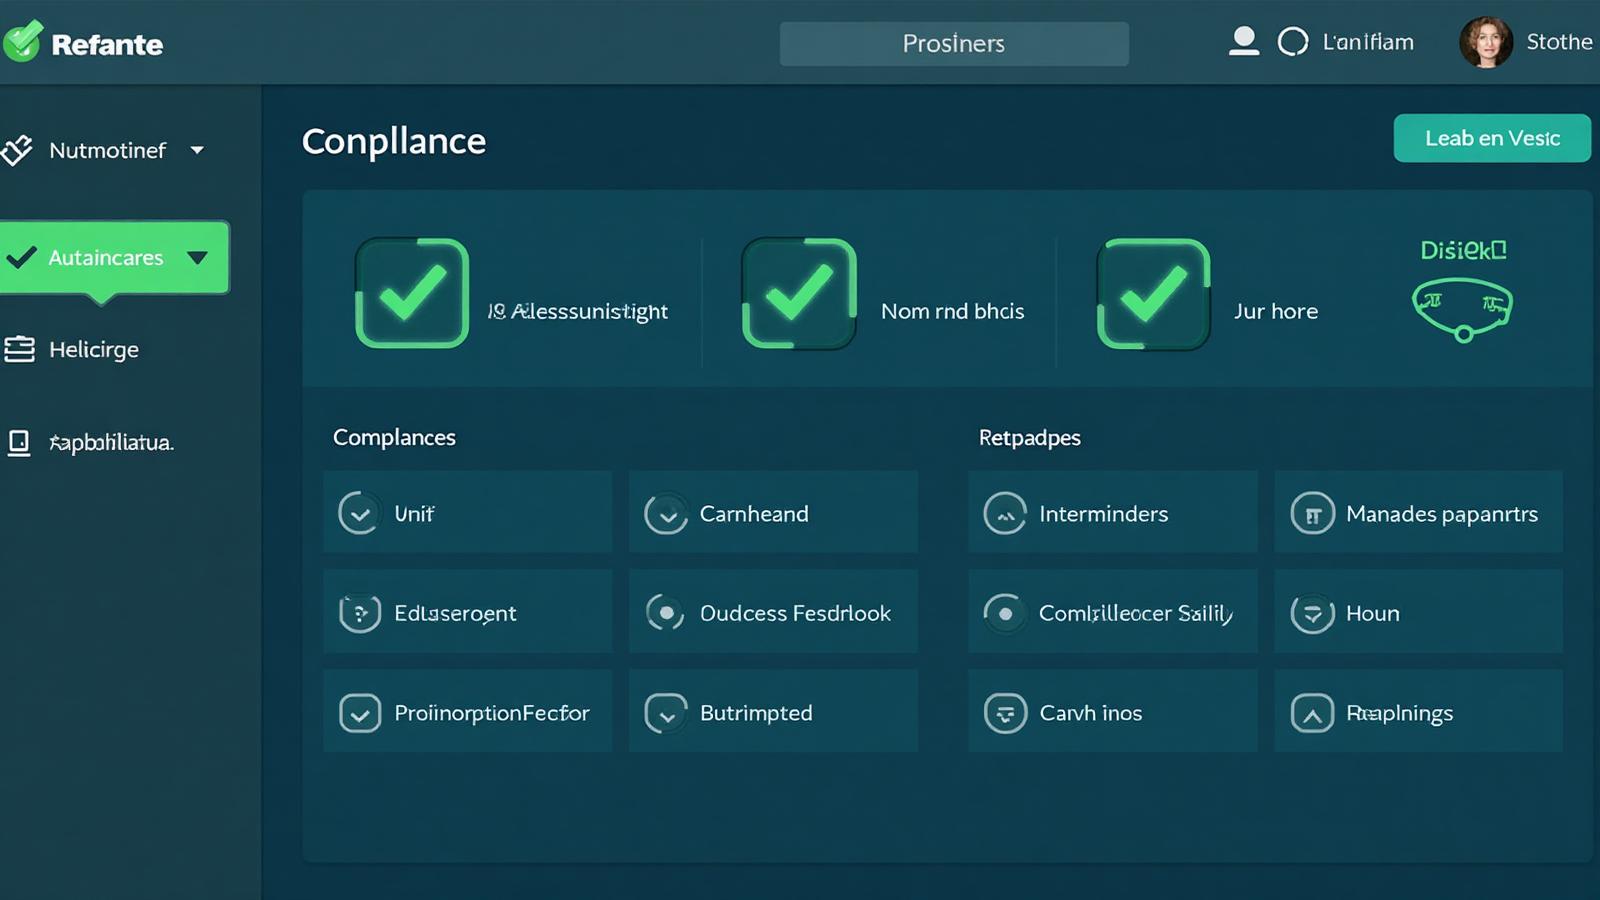Open Helicirge in the sidebar

[x=93, y=349]
